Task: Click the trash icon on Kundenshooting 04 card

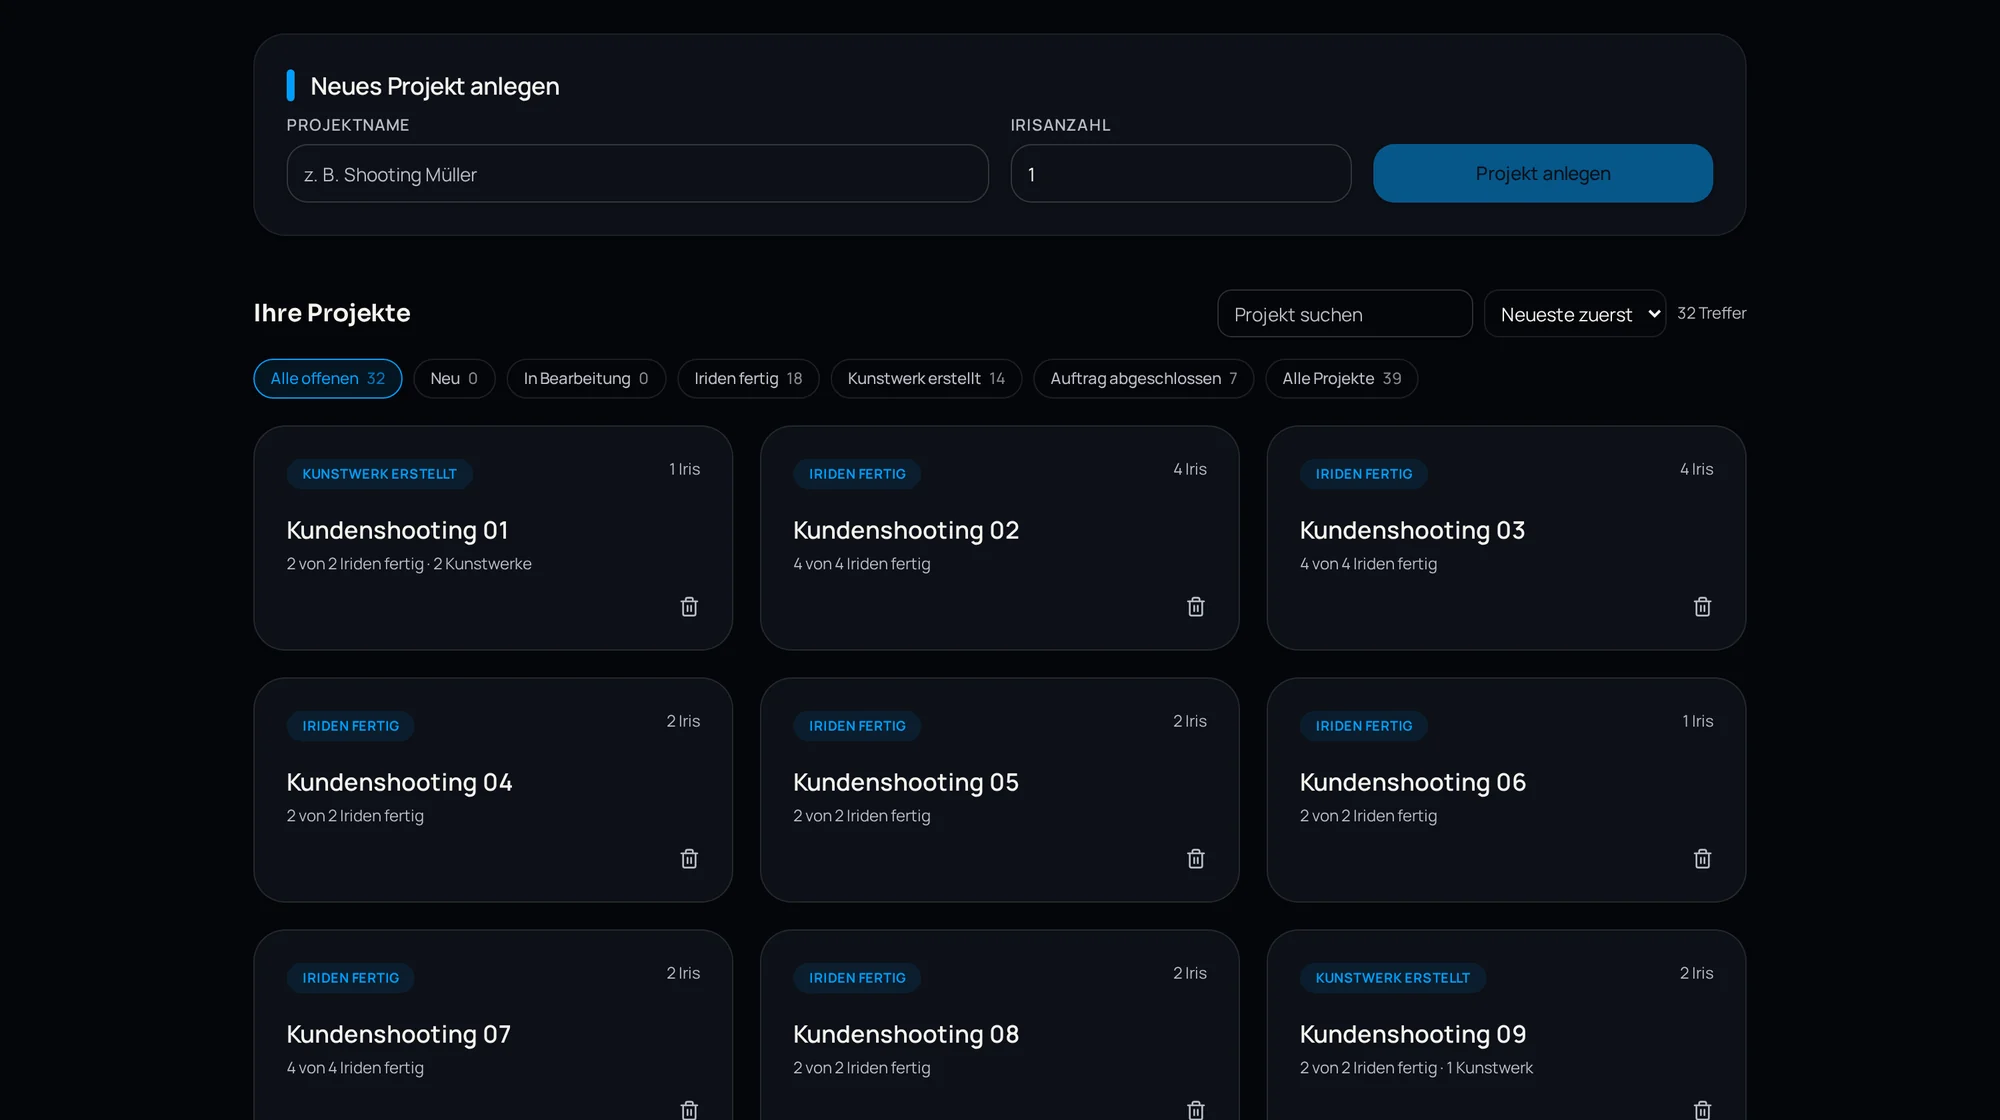Action: coord(689,859)
